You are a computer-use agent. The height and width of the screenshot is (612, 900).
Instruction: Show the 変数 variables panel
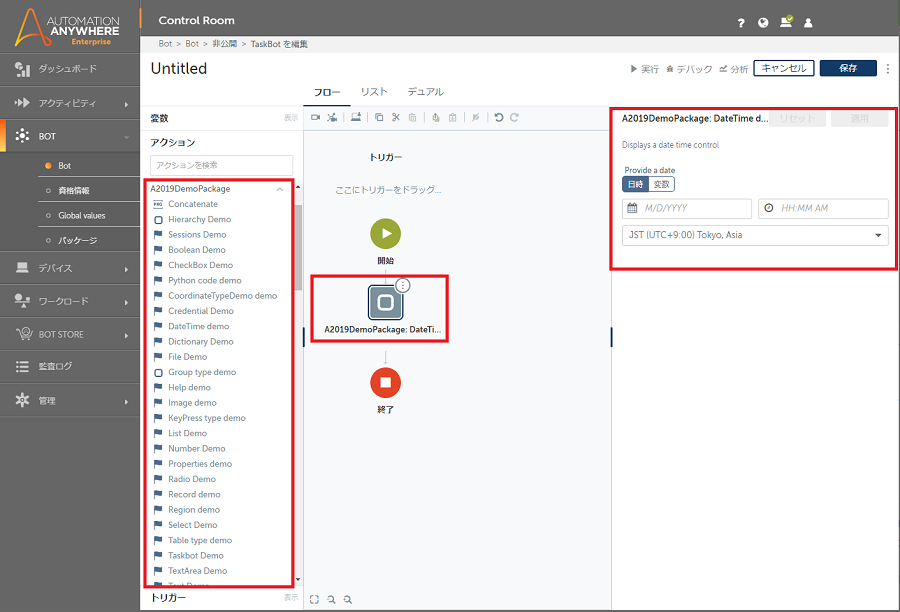point(291,118)
